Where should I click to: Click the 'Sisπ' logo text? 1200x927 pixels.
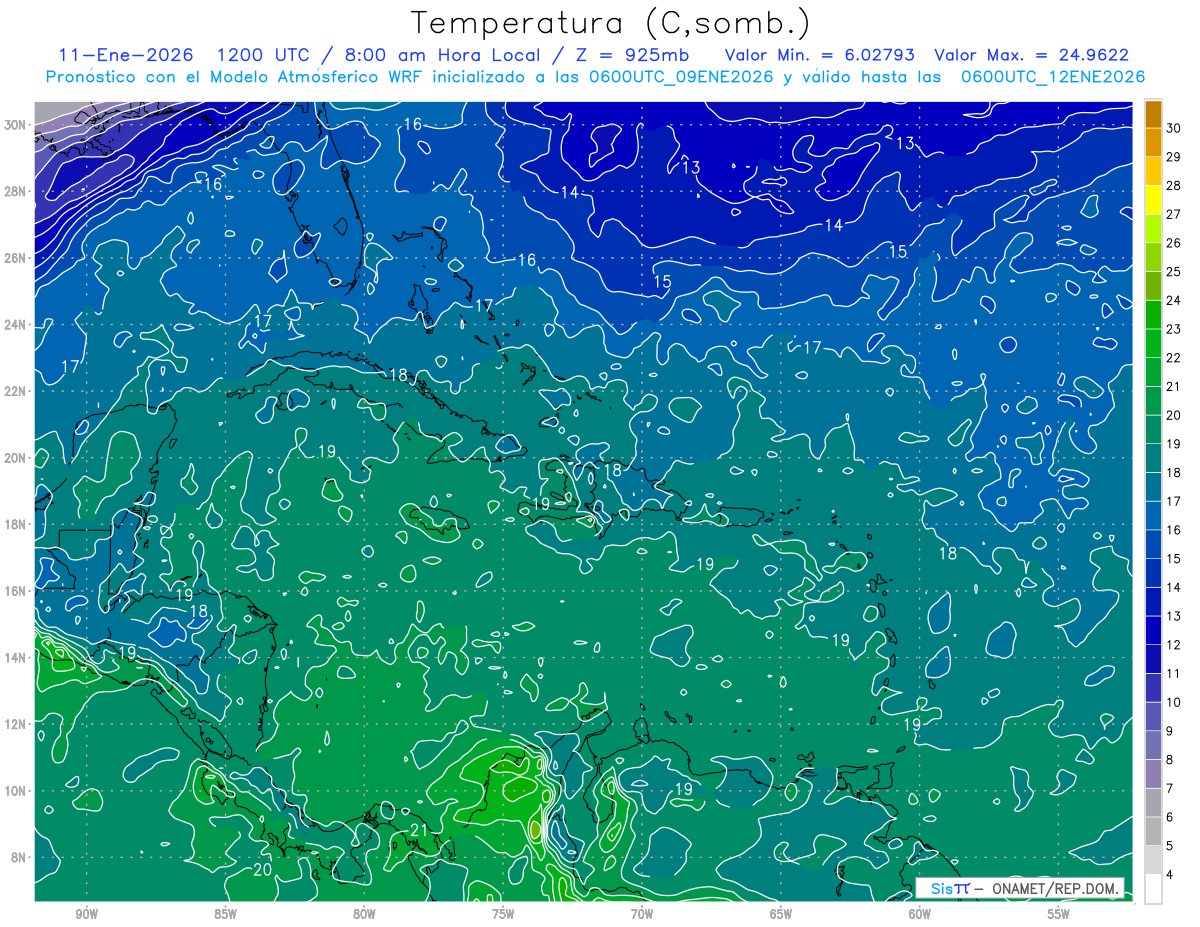[949, 888]
